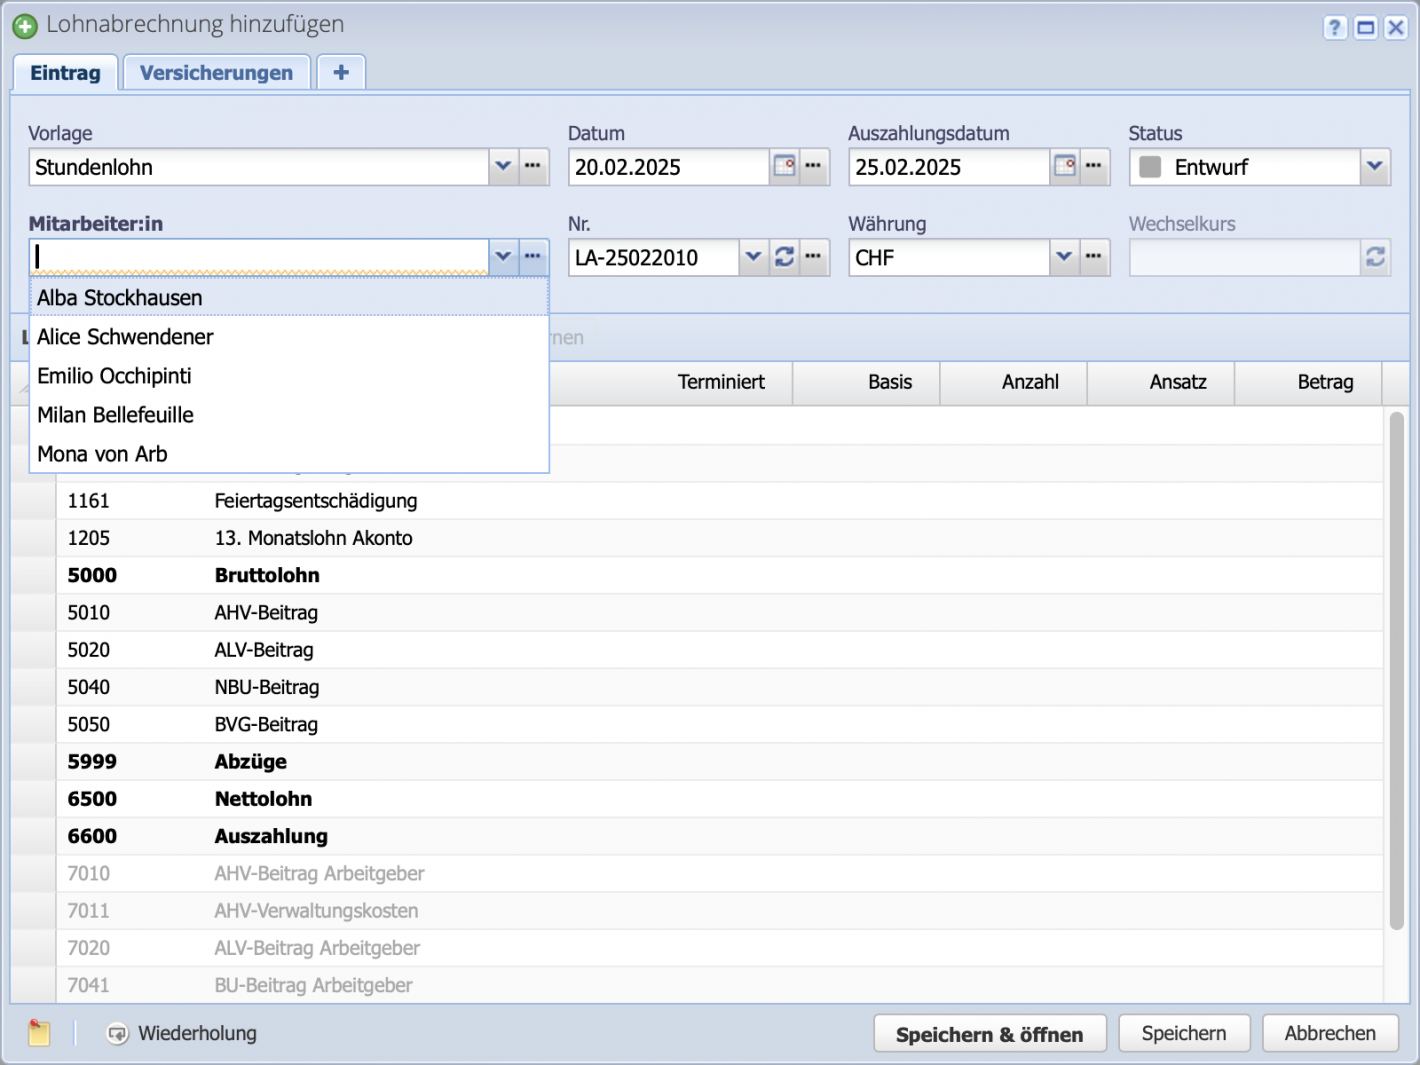Click Speichern & öffnen
Screen dimensions: 1420x1065
click(989, 1033)
